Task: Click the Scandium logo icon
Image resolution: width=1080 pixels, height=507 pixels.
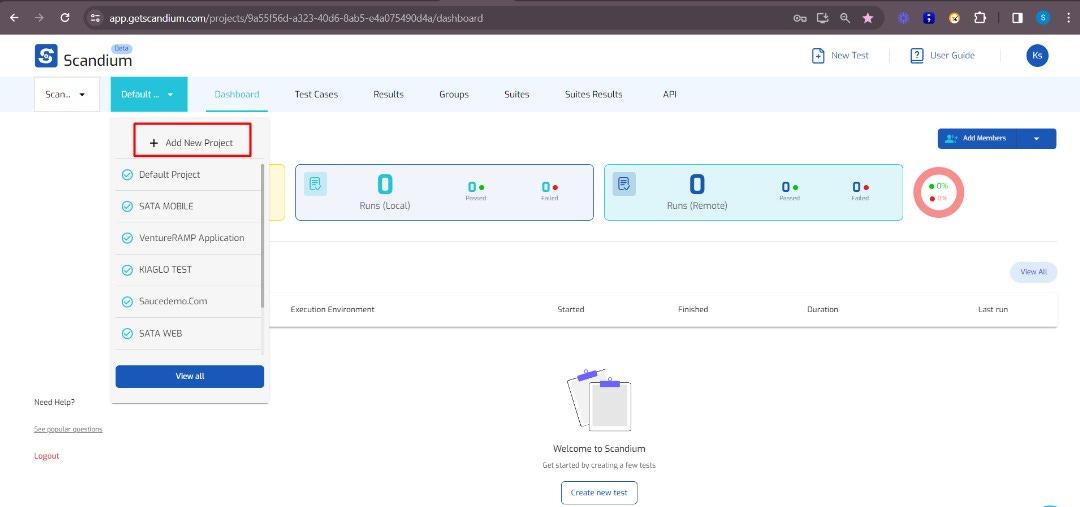Action: tap(46, 56)
